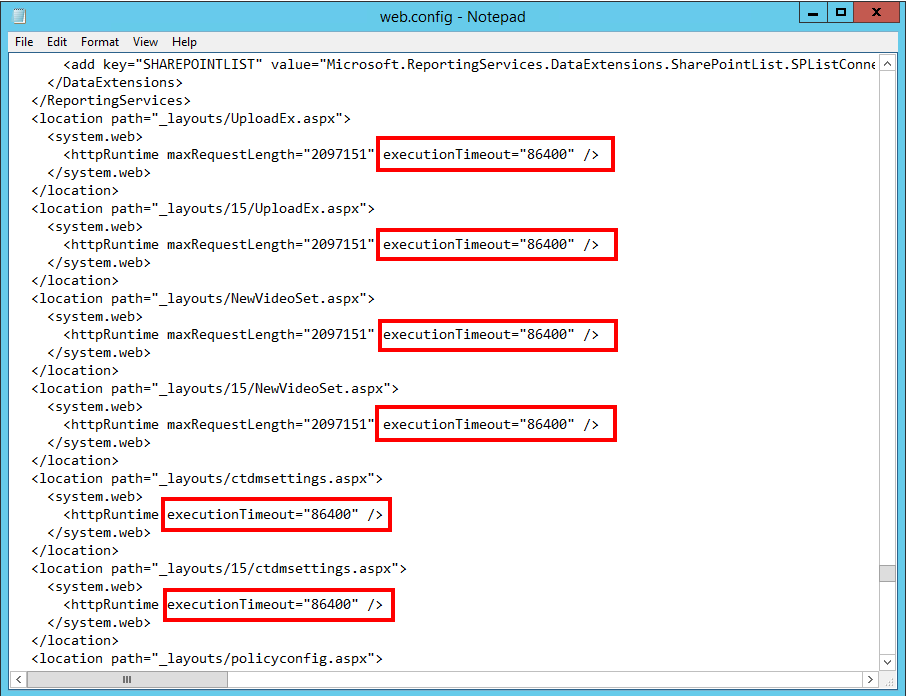Click the vertical scrollbar up arrow
The width and height of the screenshot is (906, 696).
pyautogui.click(x=888, y=64)
